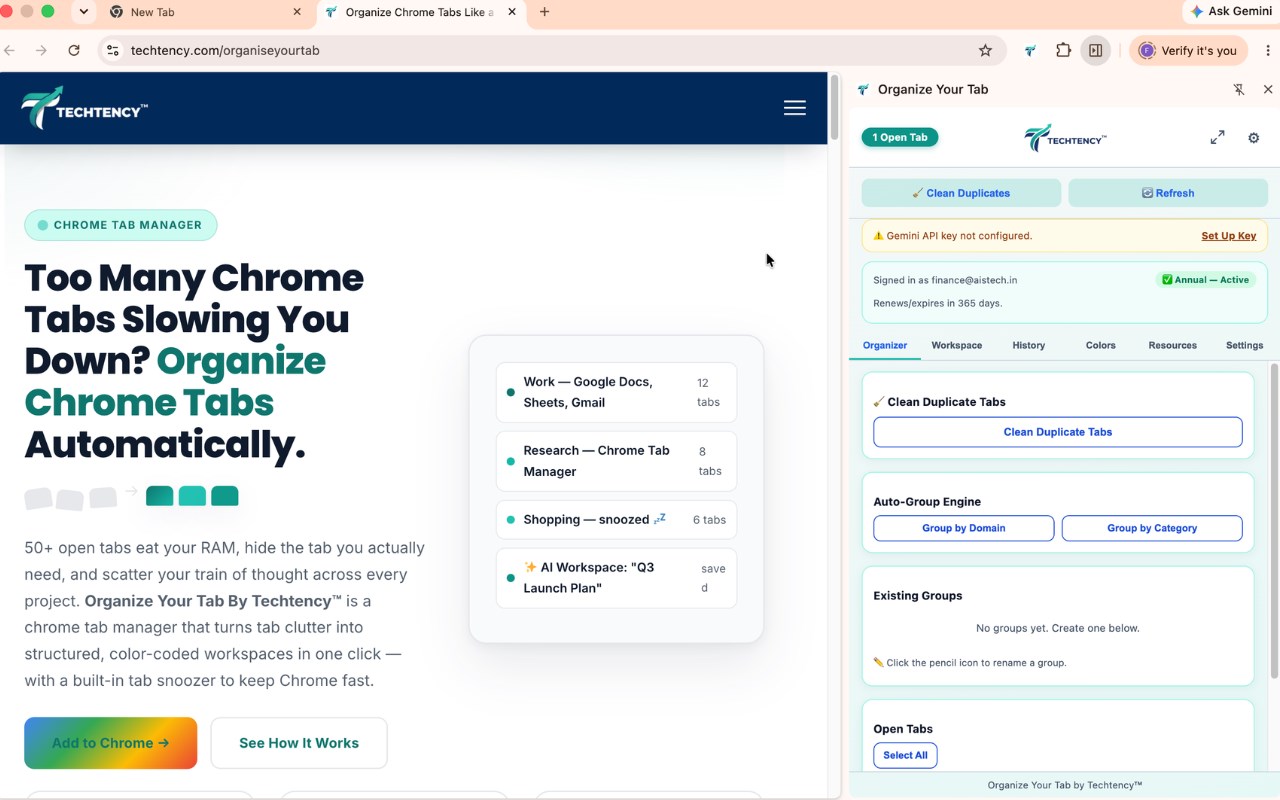The image size is (1280, 800).
Task: Open Chrome's three-dot menu
Action: tap(1268, 50)
